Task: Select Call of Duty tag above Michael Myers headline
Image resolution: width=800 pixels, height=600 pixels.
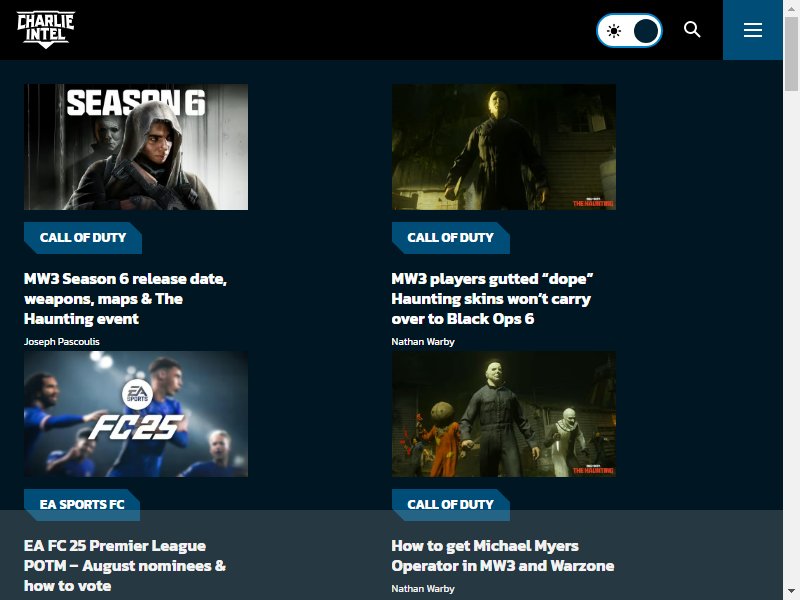Action: click(451, 505)
